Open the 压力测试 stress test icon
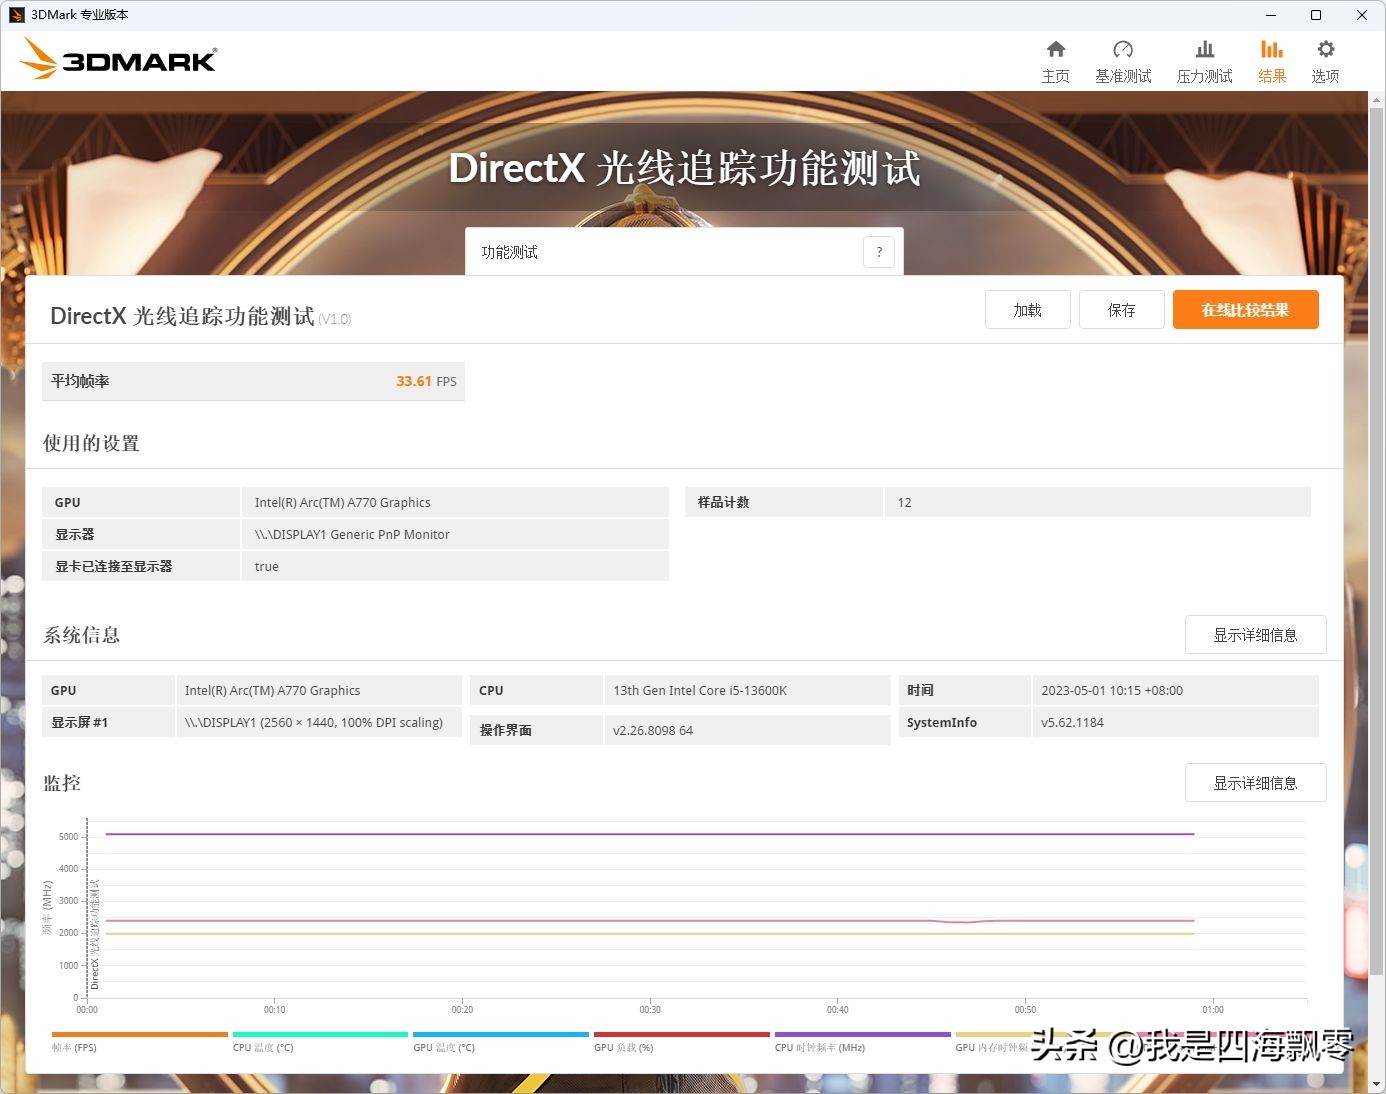The width and height of the screenshot is (1386, 1094). point(1204,59)
